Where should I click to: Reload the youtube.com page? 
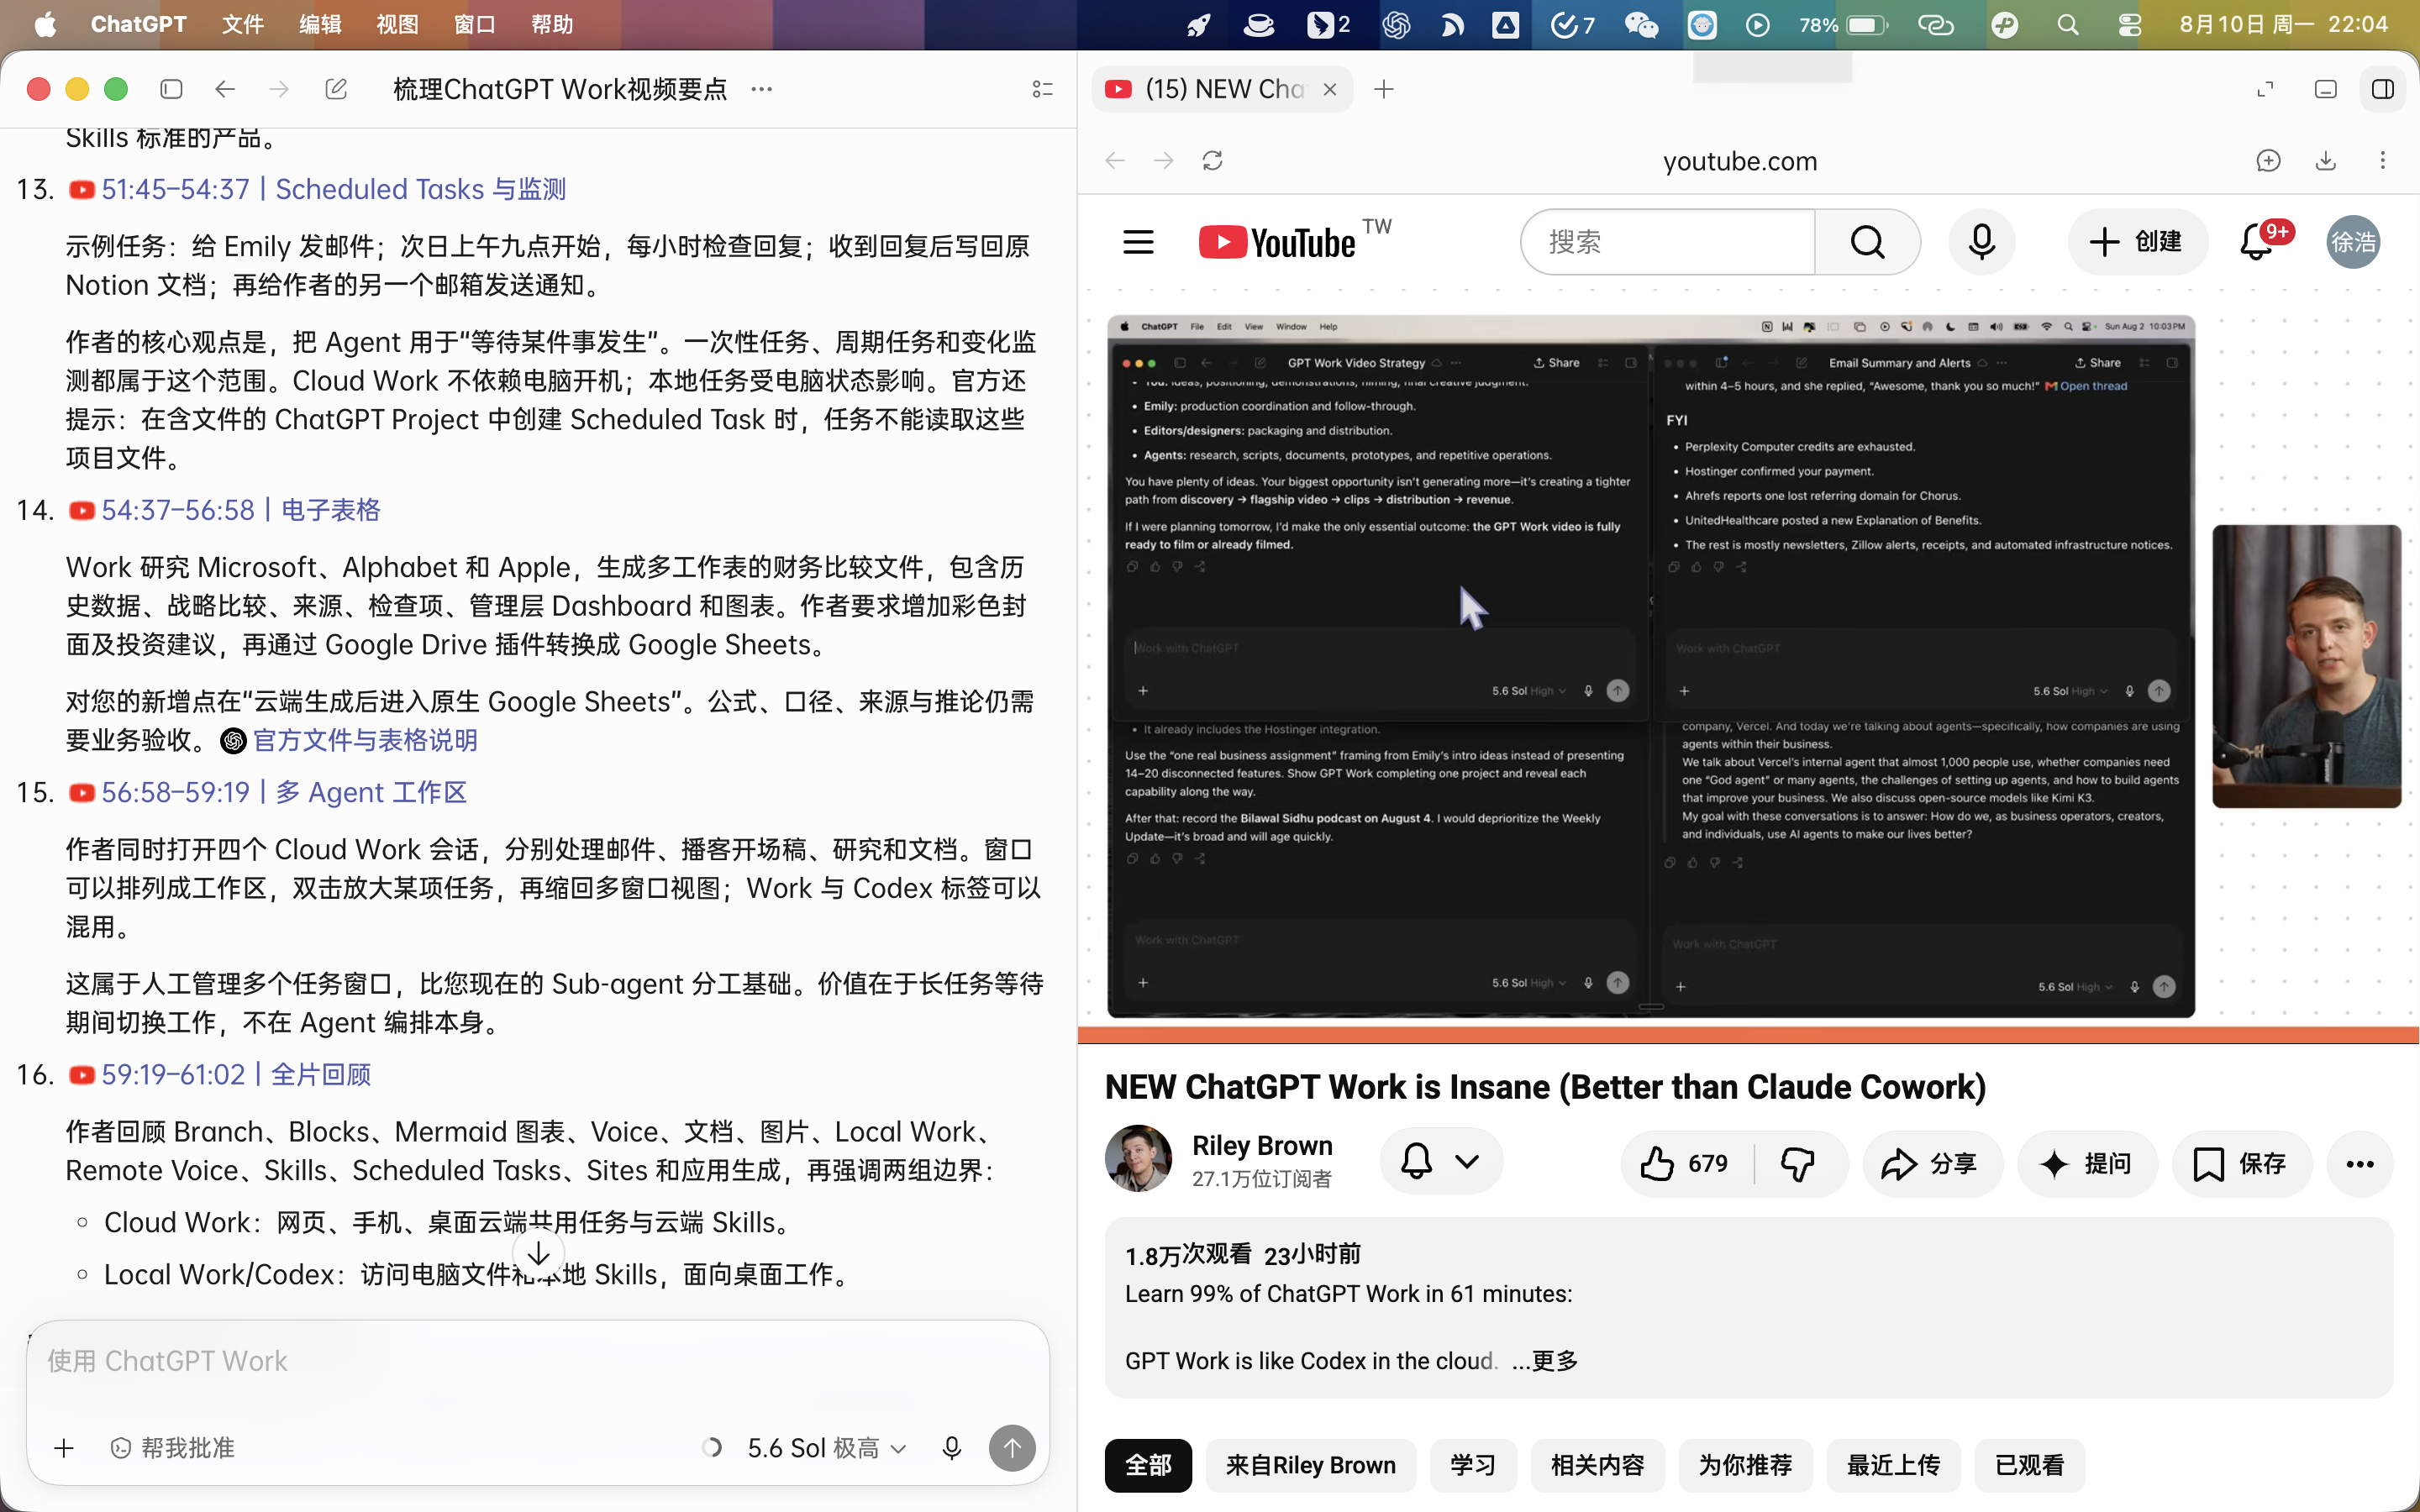[1212, 161]
